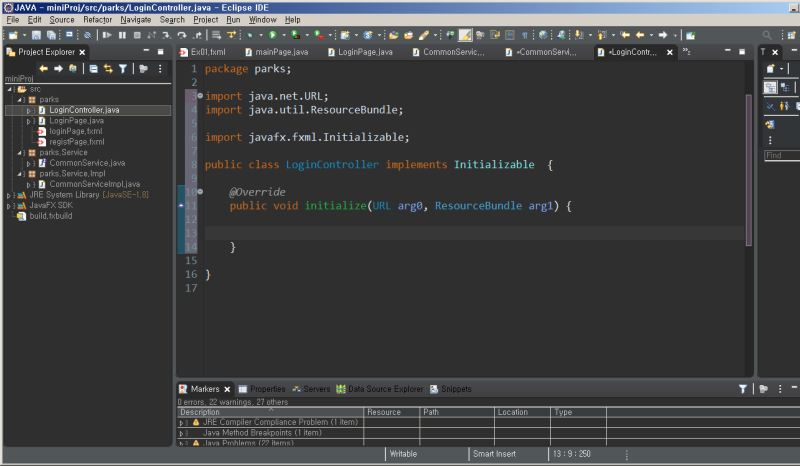Click the Next Annotation down-arrow icon
800x466 pixels.
(x=579, y=35)
